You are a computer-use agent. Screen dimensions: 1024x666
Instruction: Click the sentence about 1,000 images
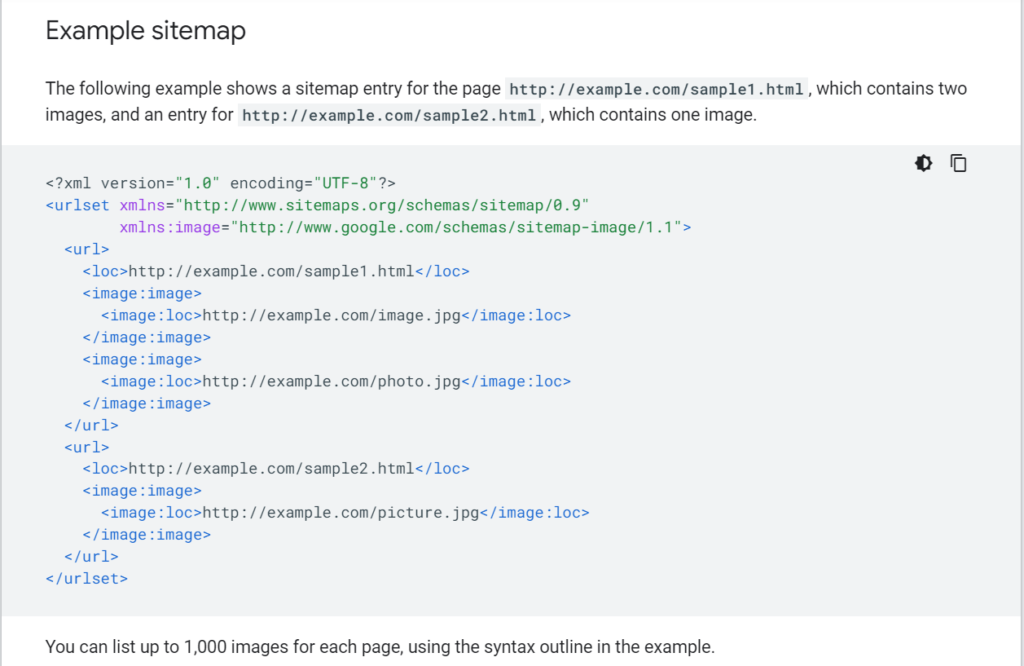point(380,647)
